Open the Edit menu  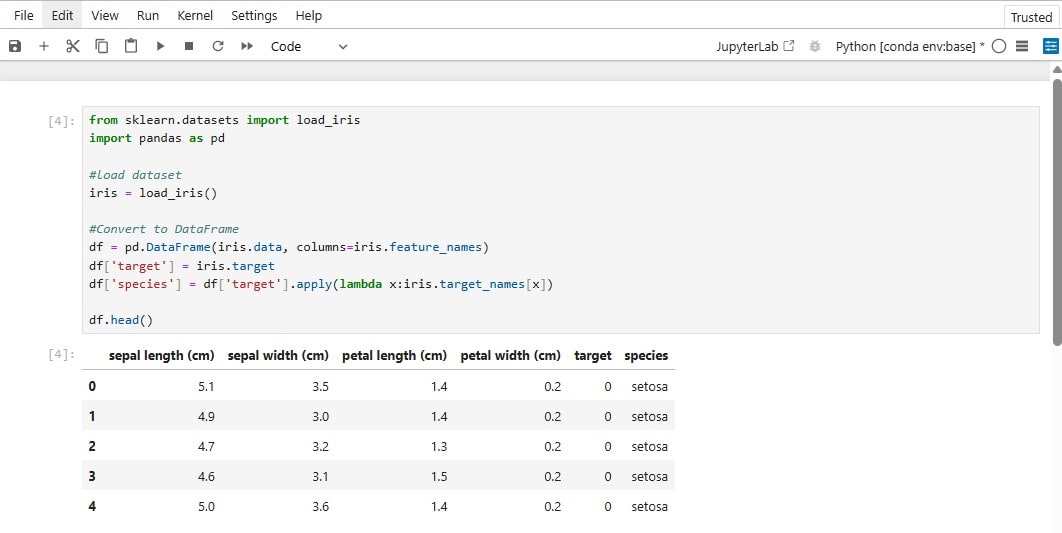62,15
